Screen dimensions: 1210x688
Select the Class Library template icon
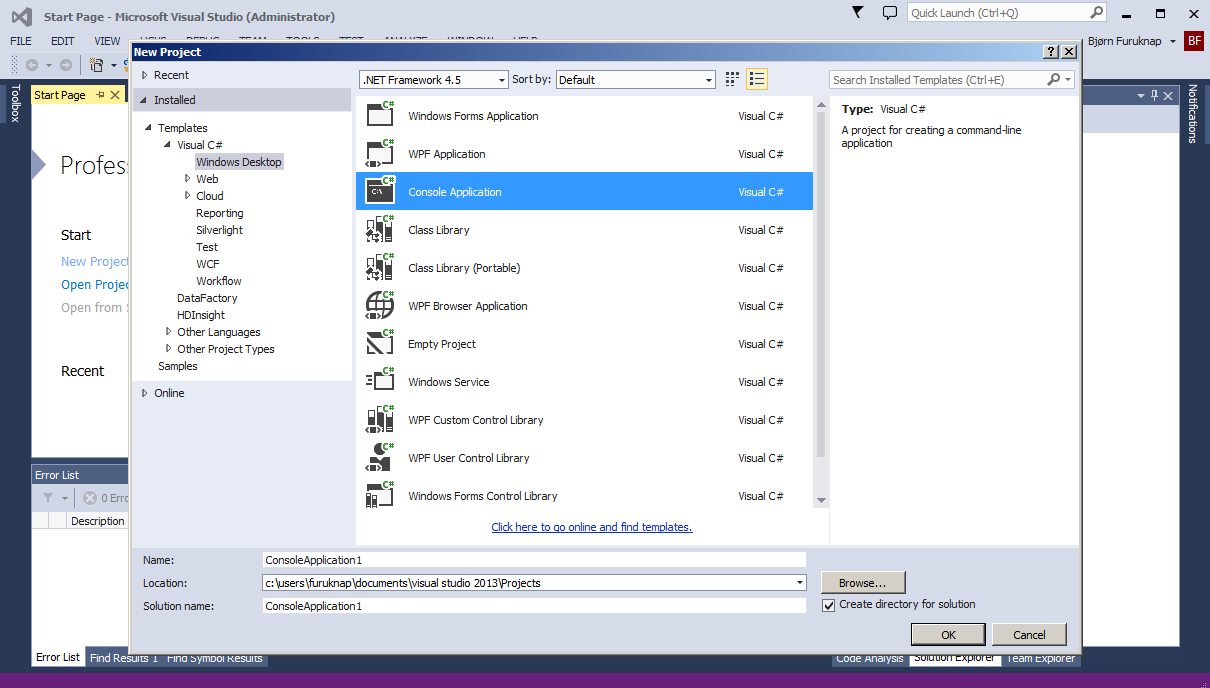pos(380,230)
